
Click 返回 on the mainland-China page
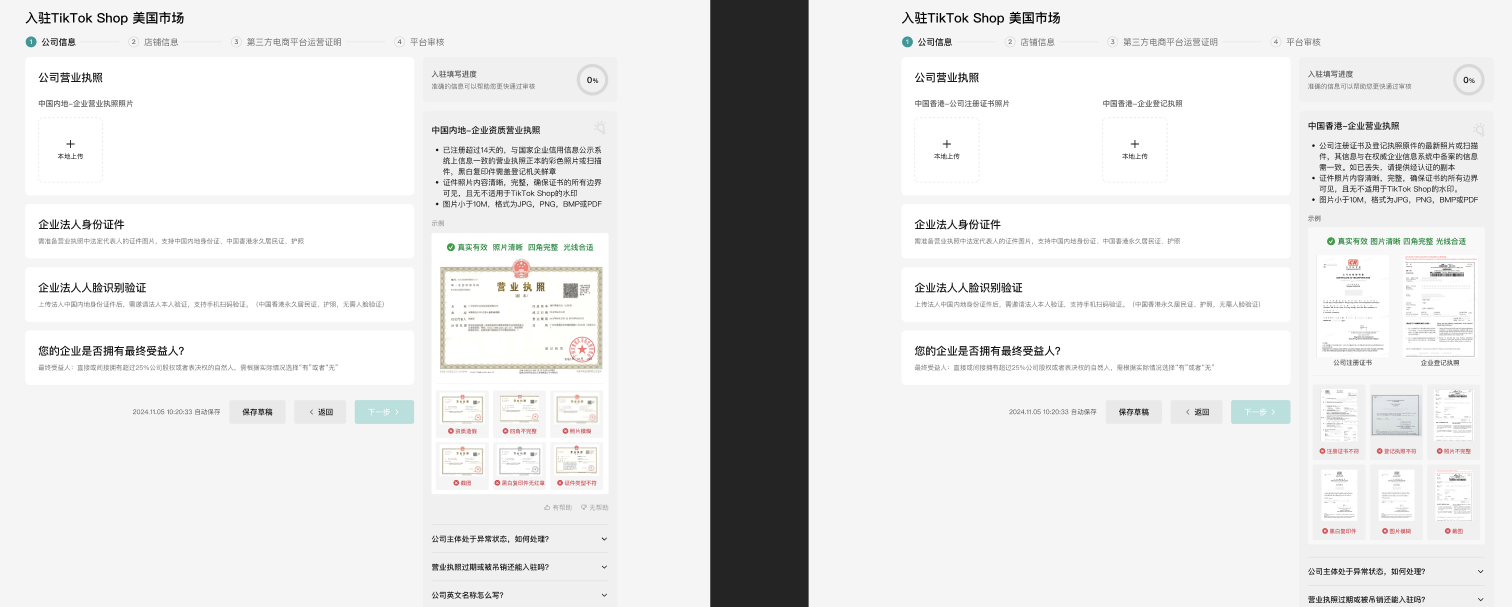(320, 412)
